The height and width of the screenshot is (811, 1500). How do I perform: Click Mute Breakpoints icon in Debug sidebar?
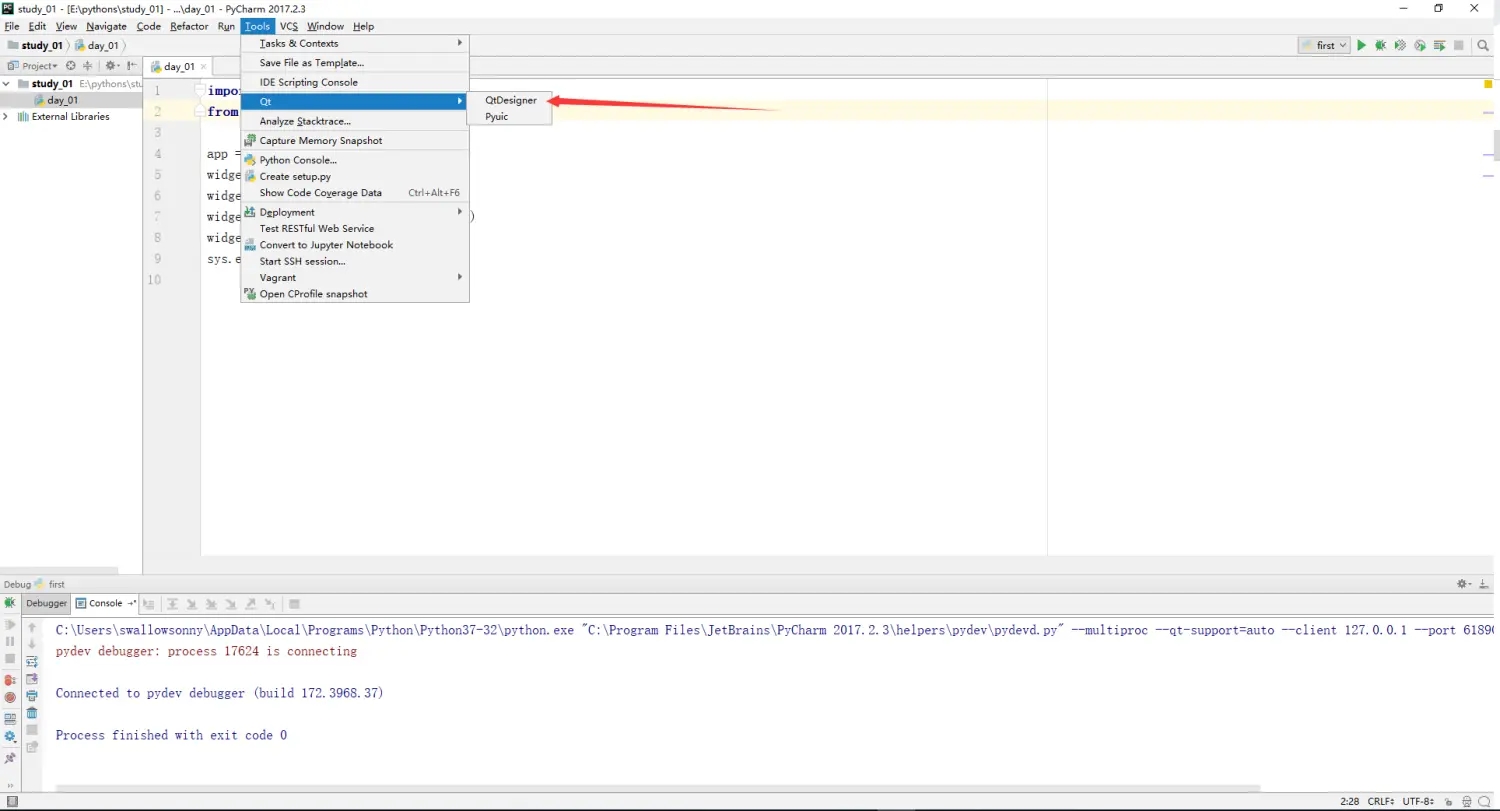[10, 697]
